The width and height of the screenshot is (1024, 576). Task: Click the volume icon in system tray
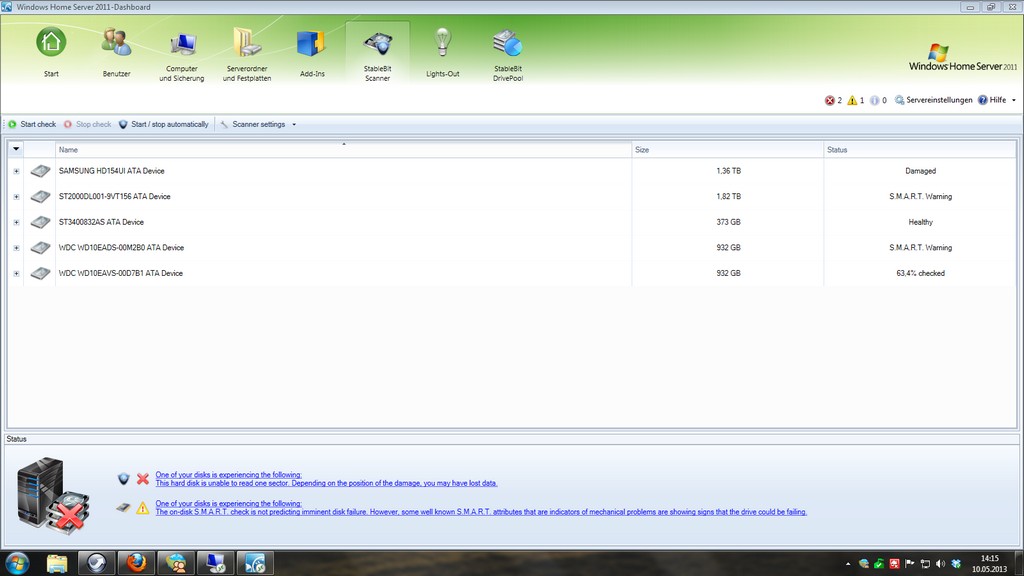(940, 564)
